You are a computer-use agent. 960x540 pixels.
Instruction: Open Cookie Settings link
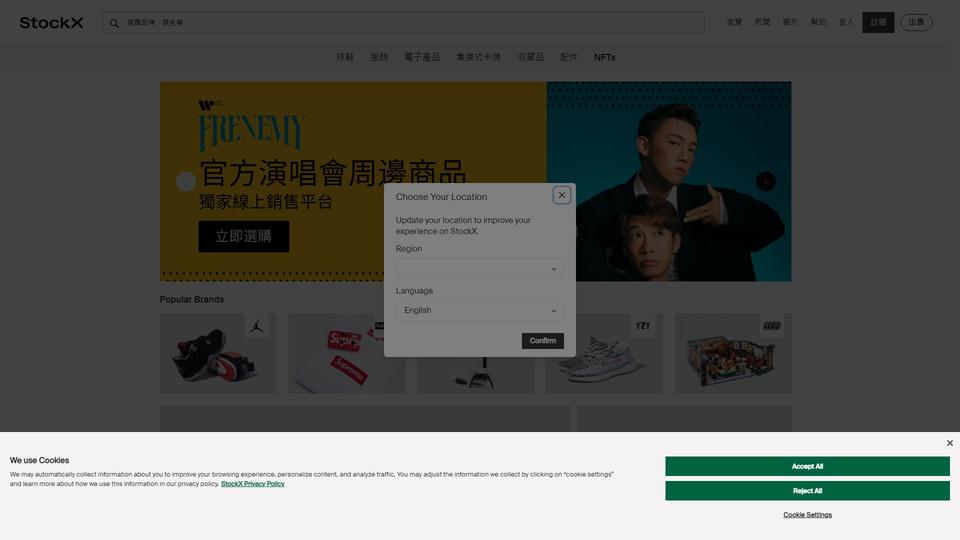(807, 515)
